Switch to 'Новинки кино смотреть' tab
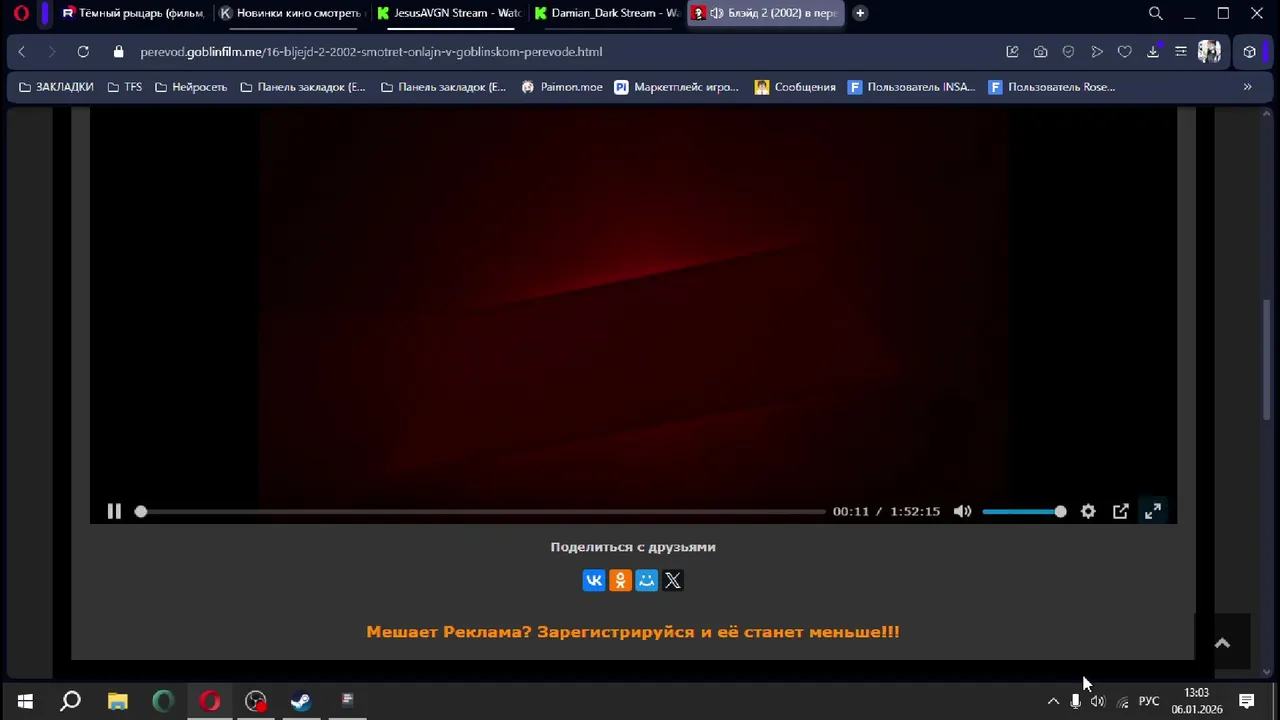1280x720 pixels. pos(290,13)
